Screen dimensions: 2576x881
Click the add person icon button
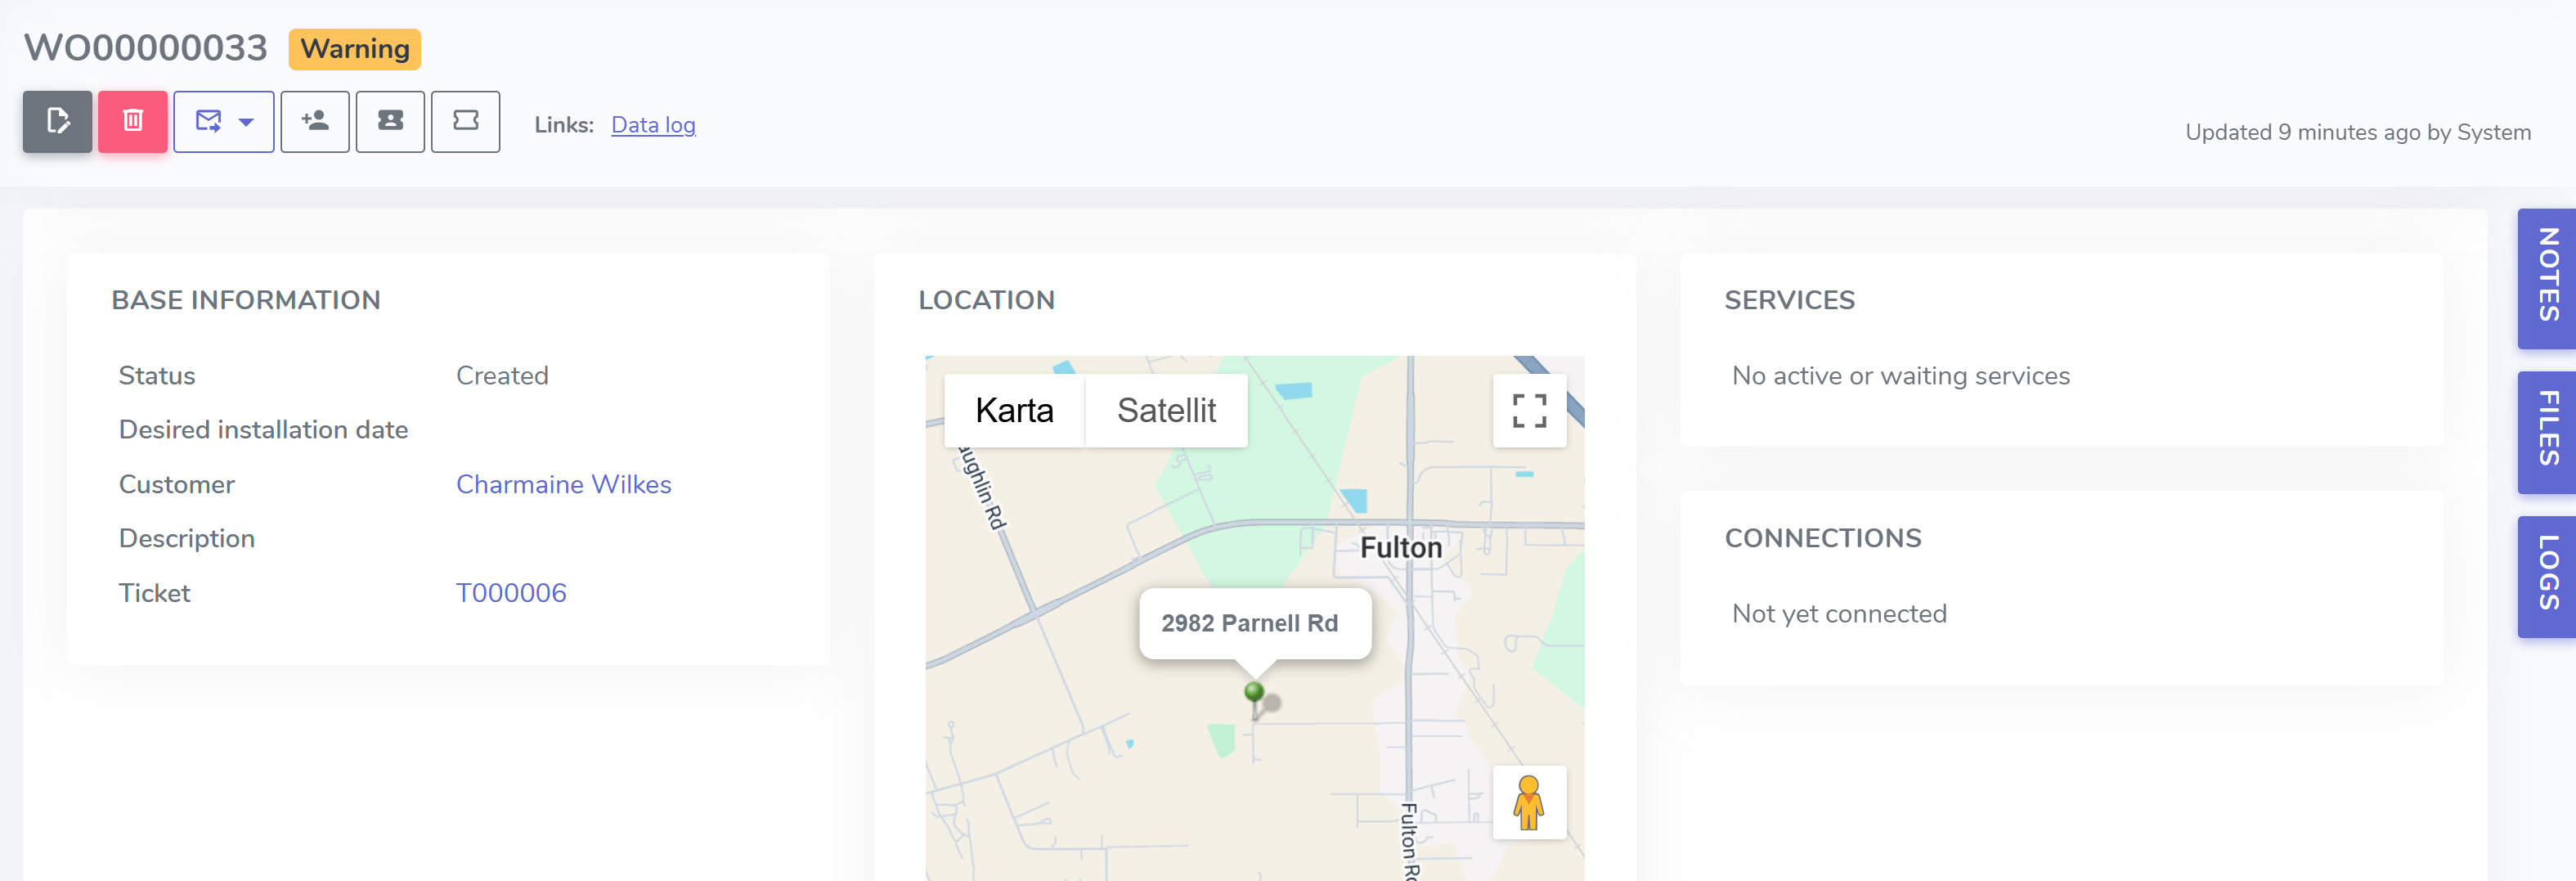click(315, 121)
